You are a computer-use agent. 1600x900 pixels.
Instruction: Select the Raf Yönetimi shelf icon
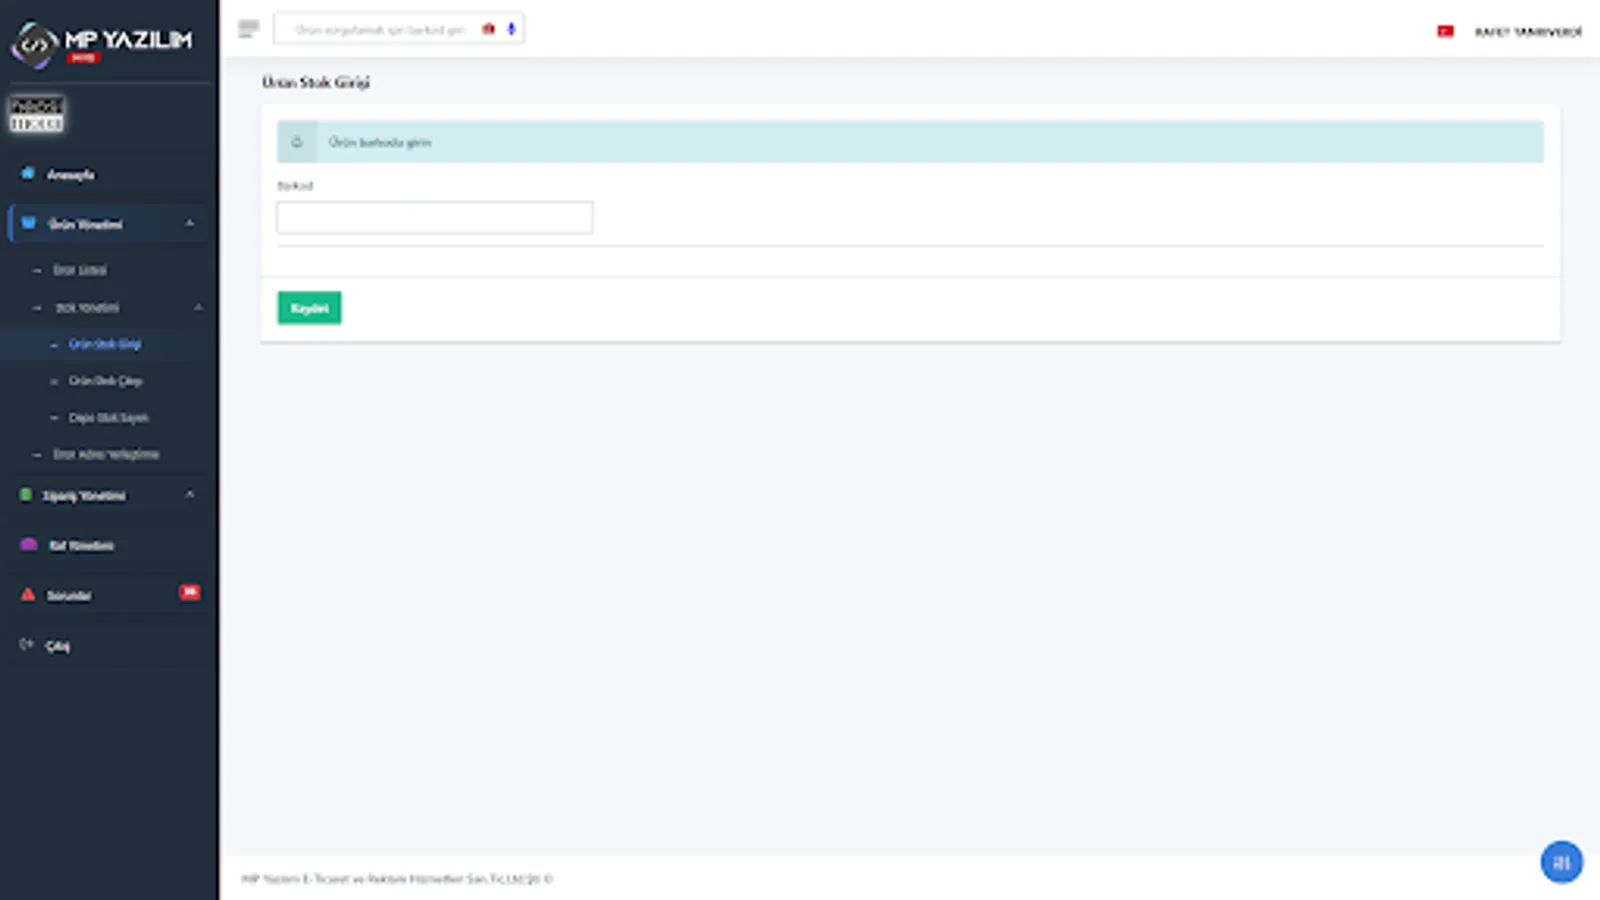26,545
